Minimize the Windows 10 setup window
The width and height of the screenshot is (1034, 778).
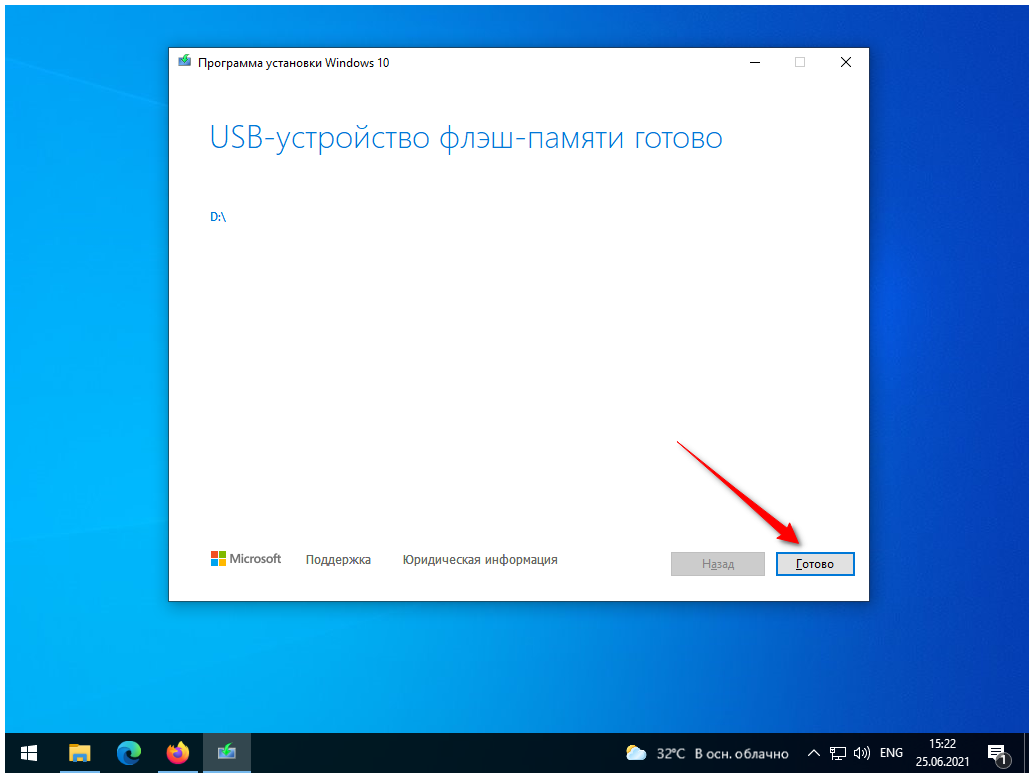[755, 62]
